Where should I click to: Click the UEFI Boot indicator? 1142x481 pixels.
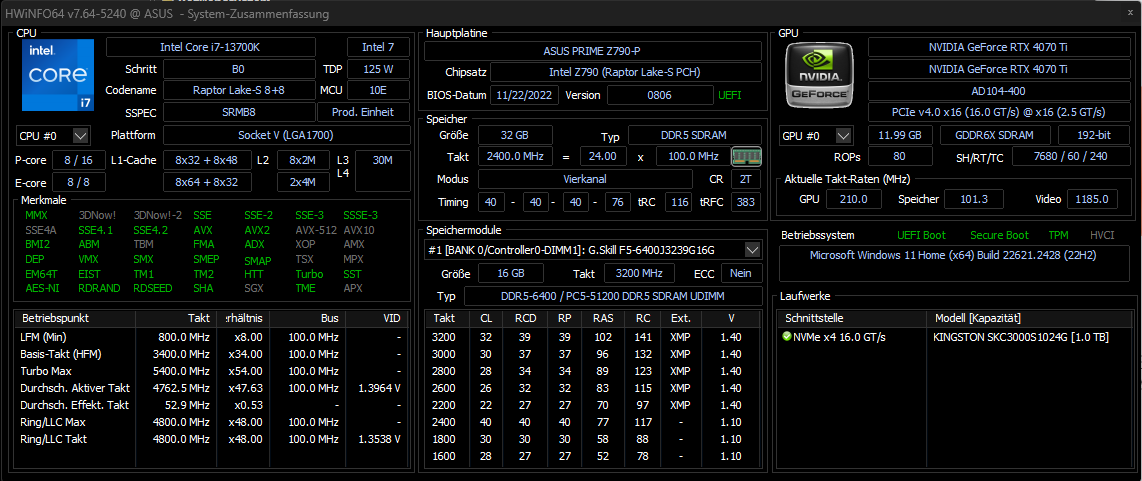coord(922,235)
